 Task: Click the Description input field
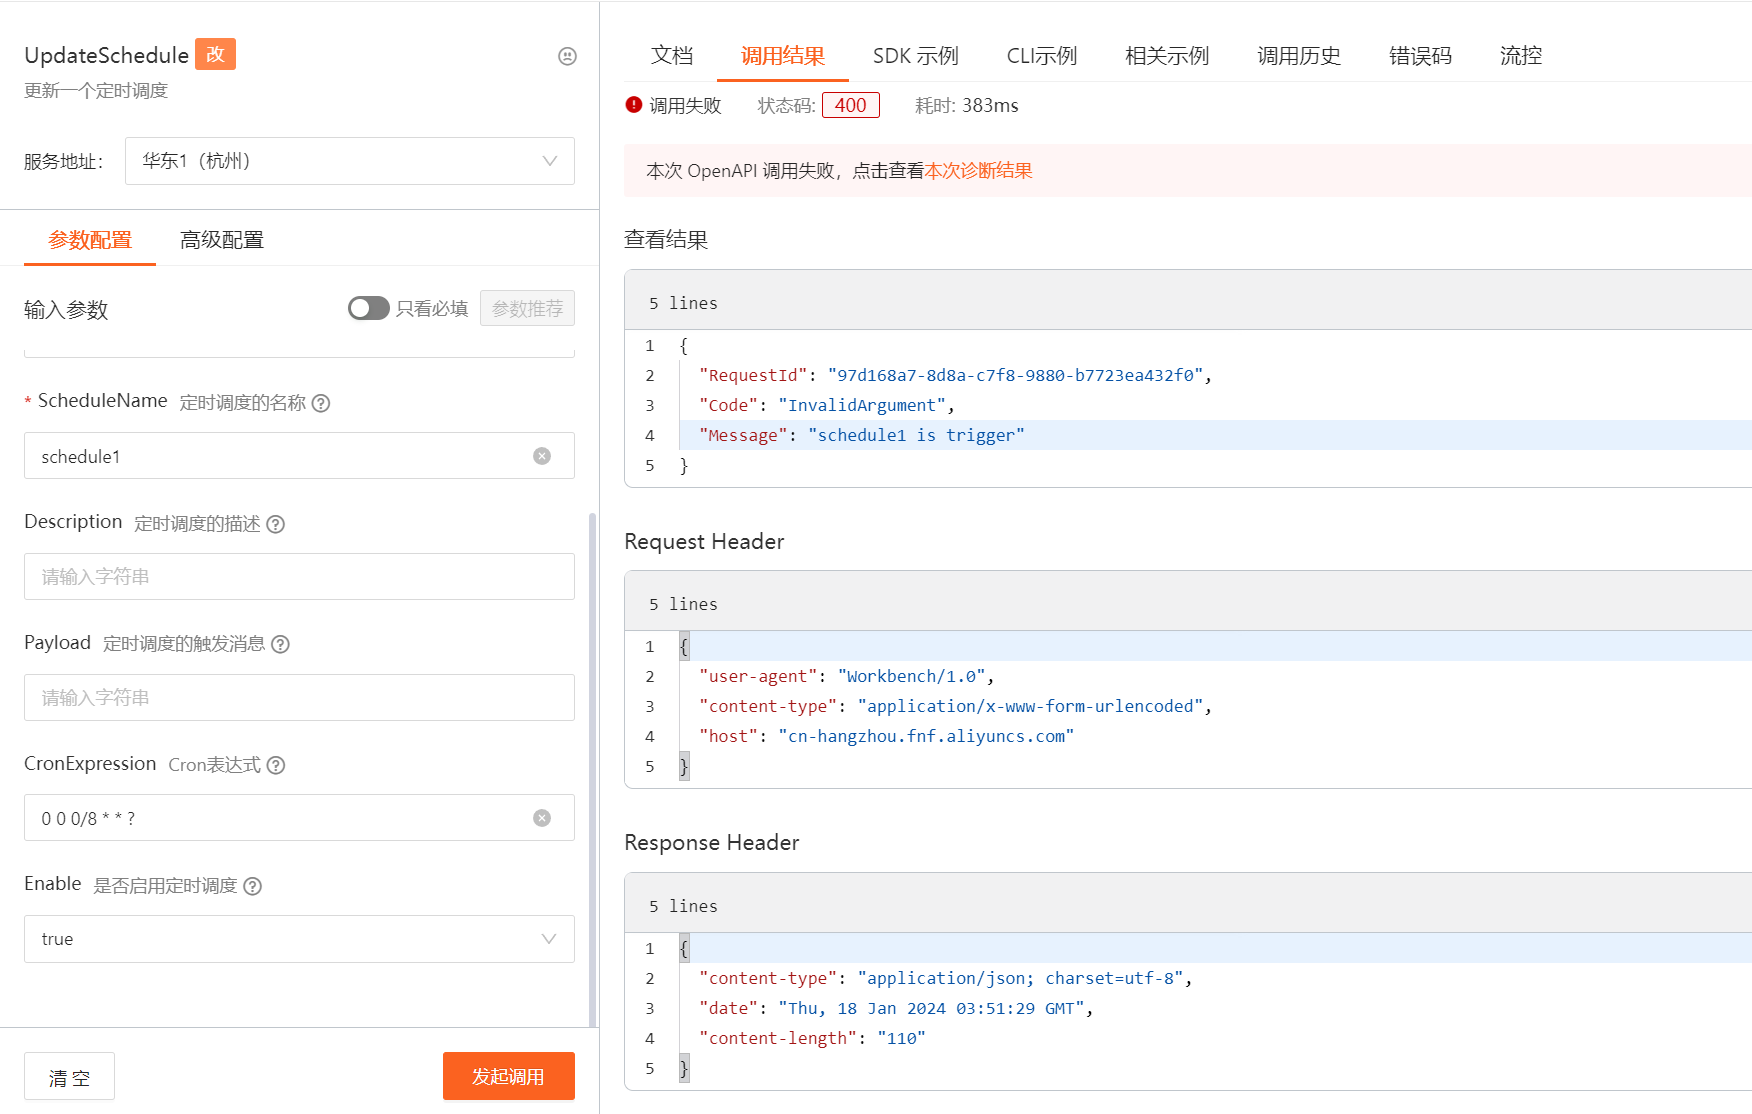pyautogui.click(x=299, y=577)
